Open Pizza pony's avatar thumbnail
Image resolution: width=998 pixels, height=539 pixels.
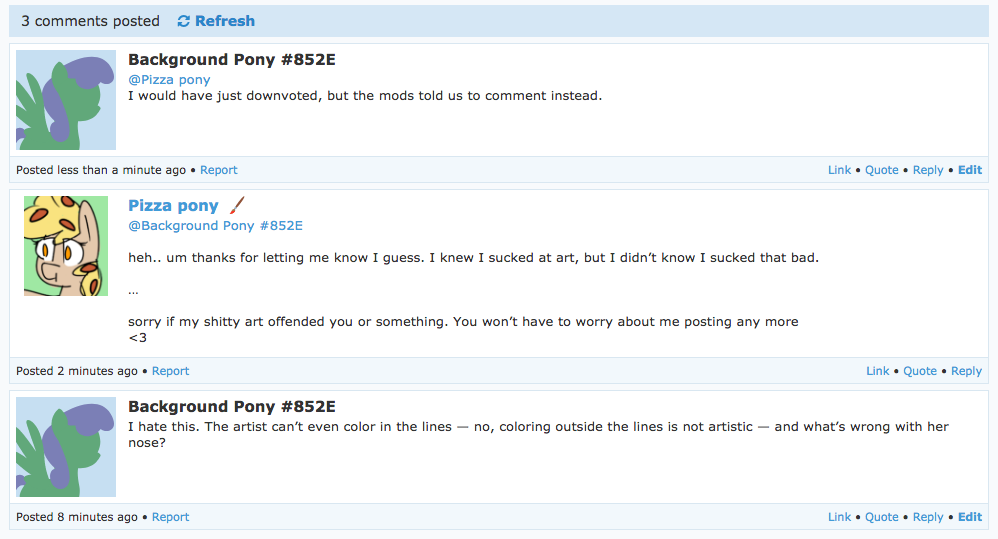(66, 246)
